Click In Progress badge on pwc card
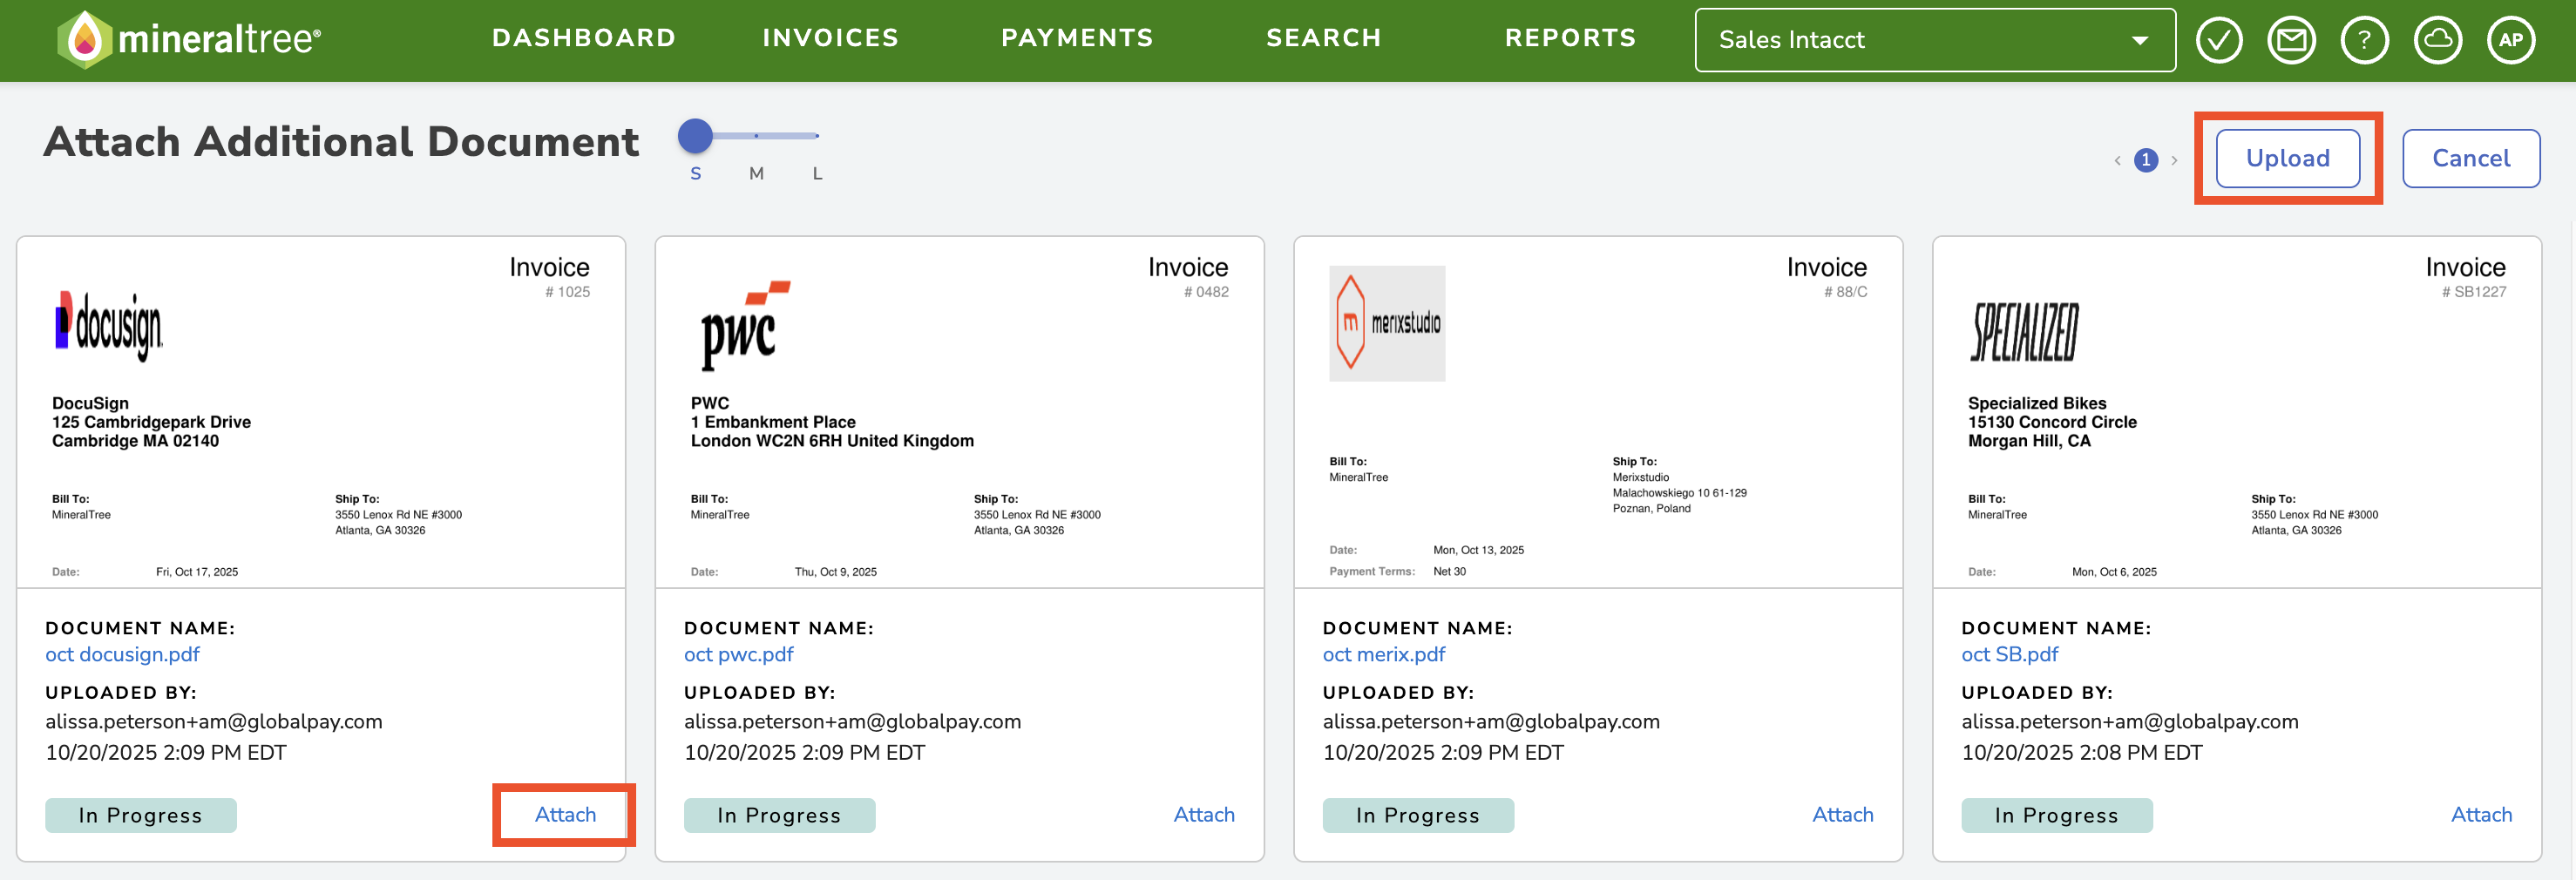This screenshot has width=2576, height=880. (x=779, y=815)
